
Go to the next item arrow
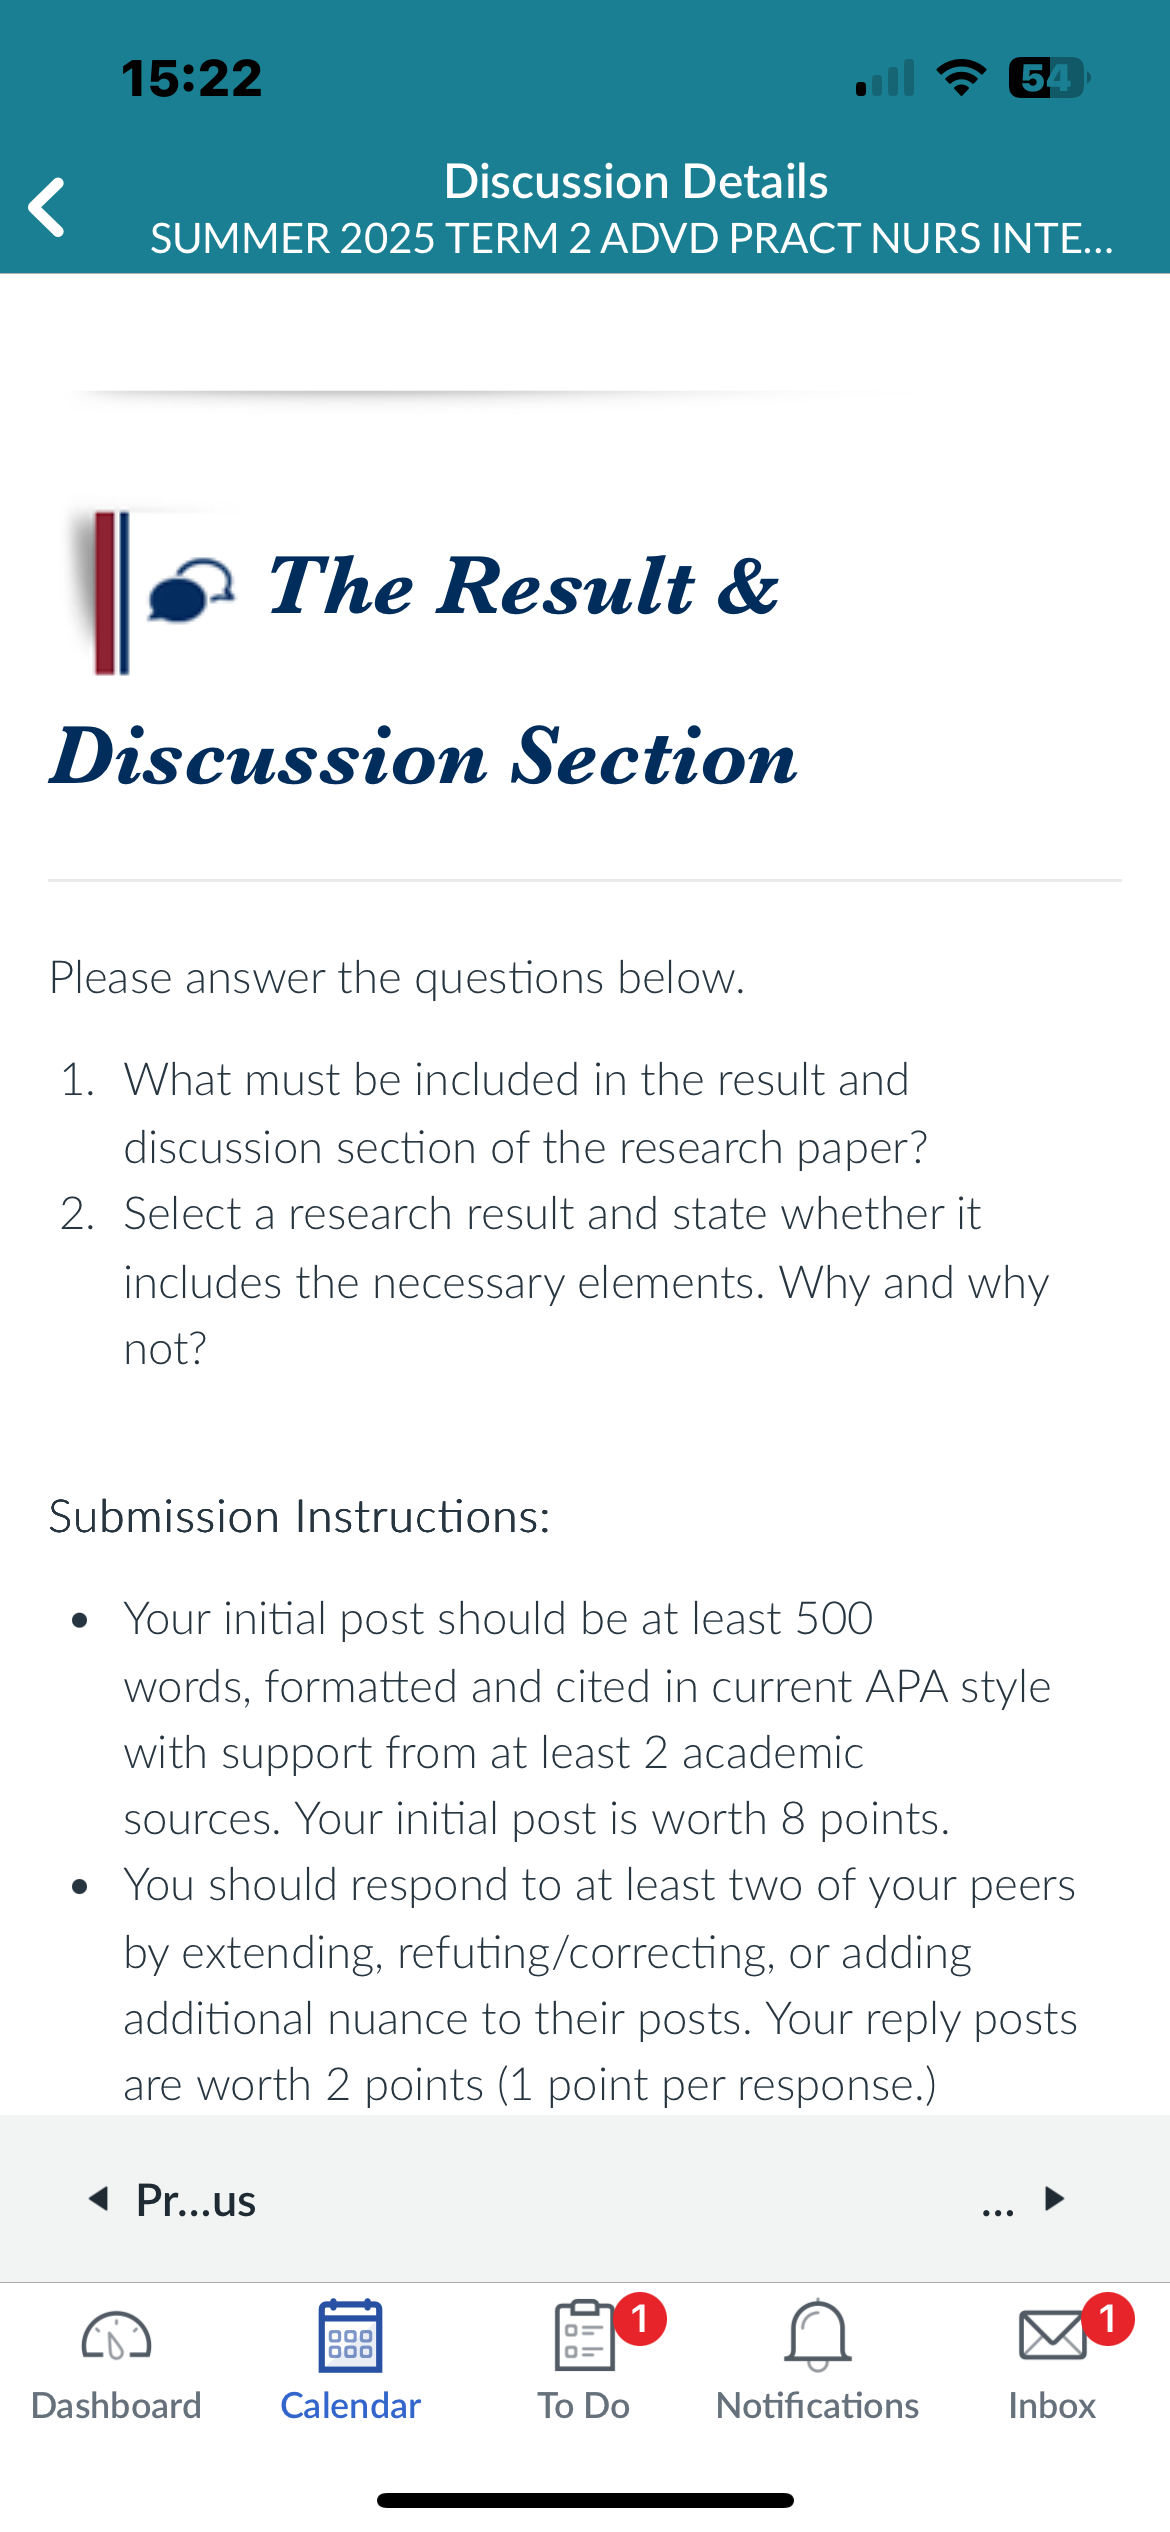click(x=1054, y=2198)
